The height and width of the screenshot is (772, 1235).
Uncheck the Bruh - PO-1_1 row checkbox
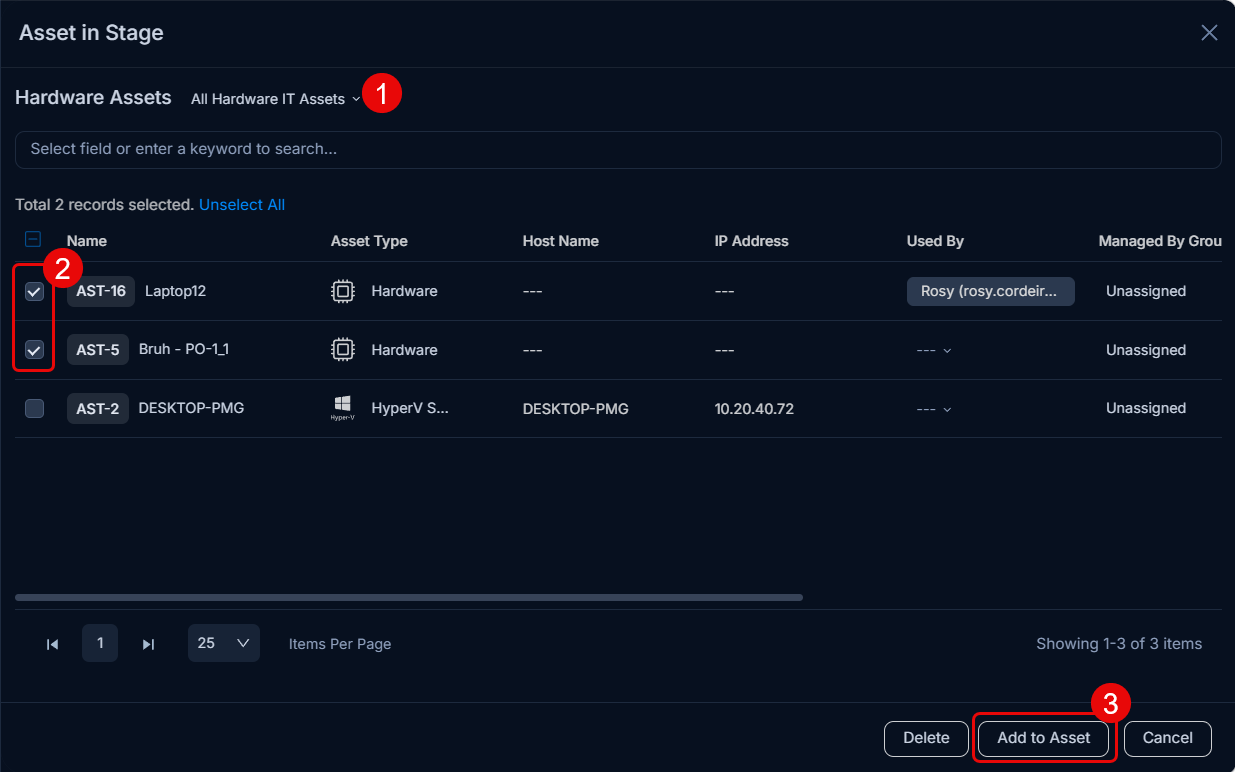tap(34, 350)
